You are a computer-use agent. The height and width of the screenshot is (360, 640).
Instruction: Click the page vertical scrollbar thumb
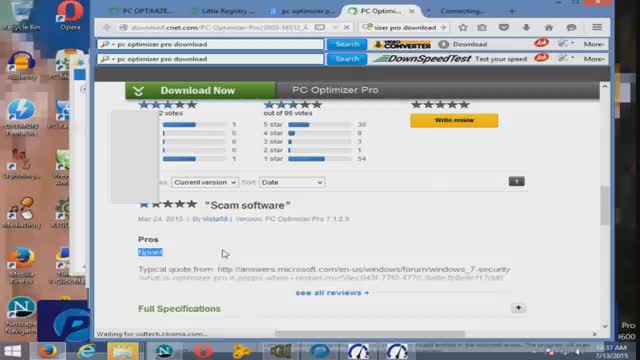pyautogui.click(x=604, y=205)
